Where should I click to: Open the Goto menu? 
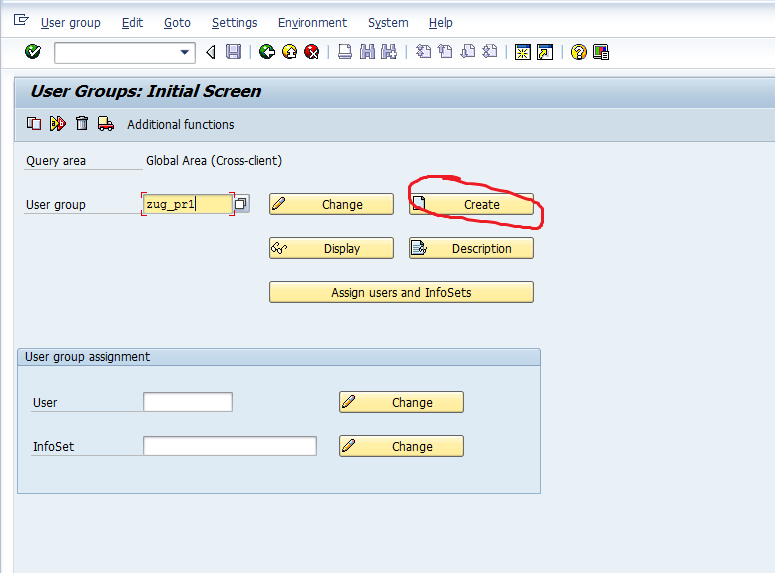click(x=177, y=23)
